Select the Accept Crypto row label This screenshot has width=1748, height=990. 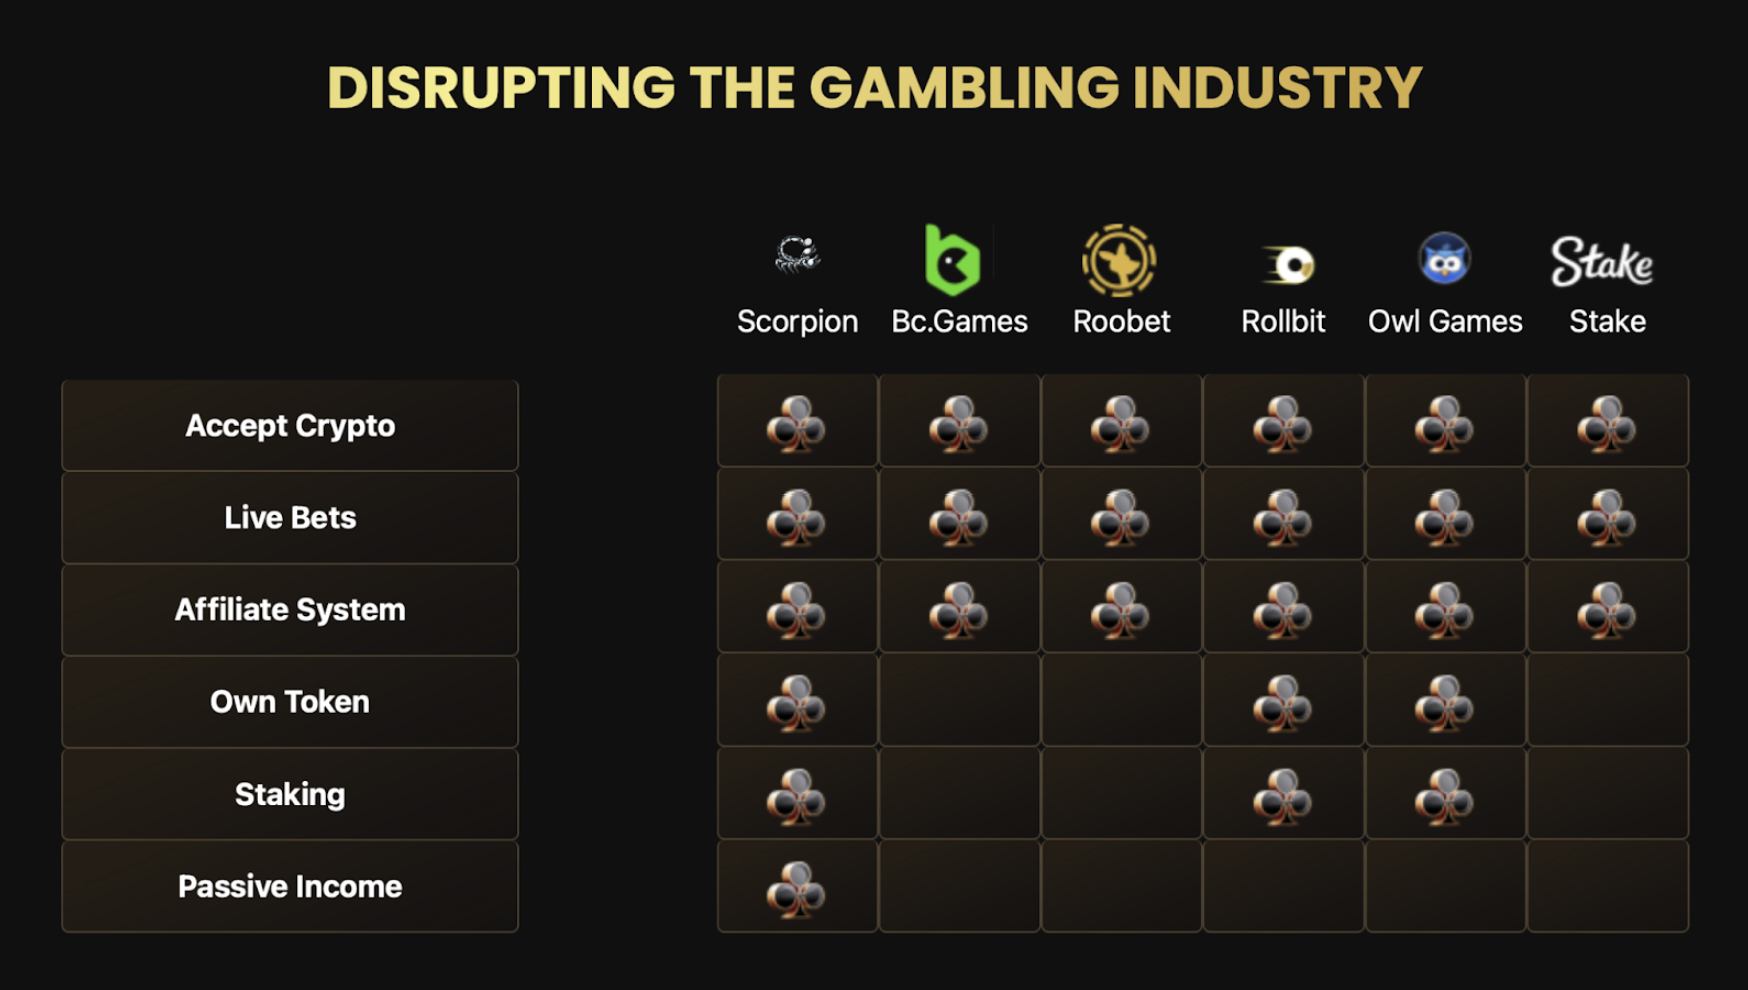[x=290, y=426]
